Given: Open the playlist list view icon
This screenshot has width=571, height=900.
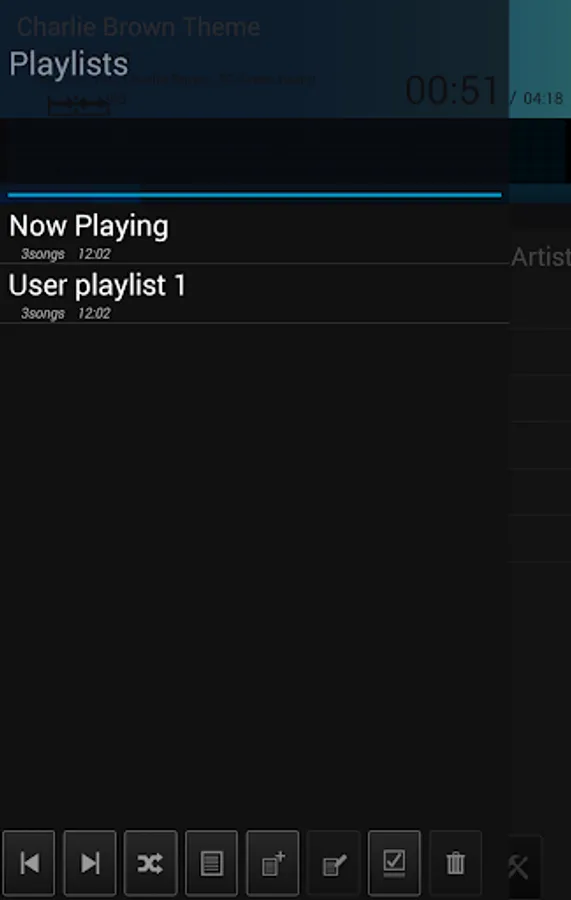Looking at the screenshot, I should coord(212,863).
